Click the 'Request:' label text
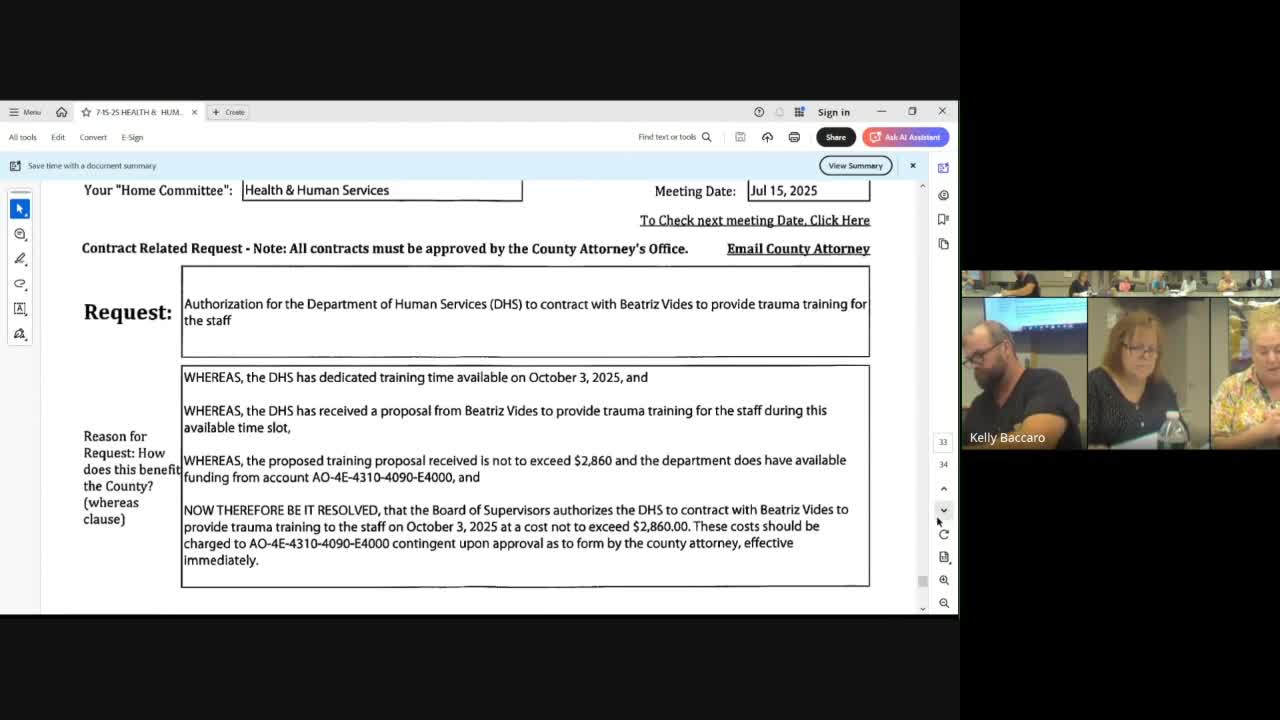 (x=128, y=312)
